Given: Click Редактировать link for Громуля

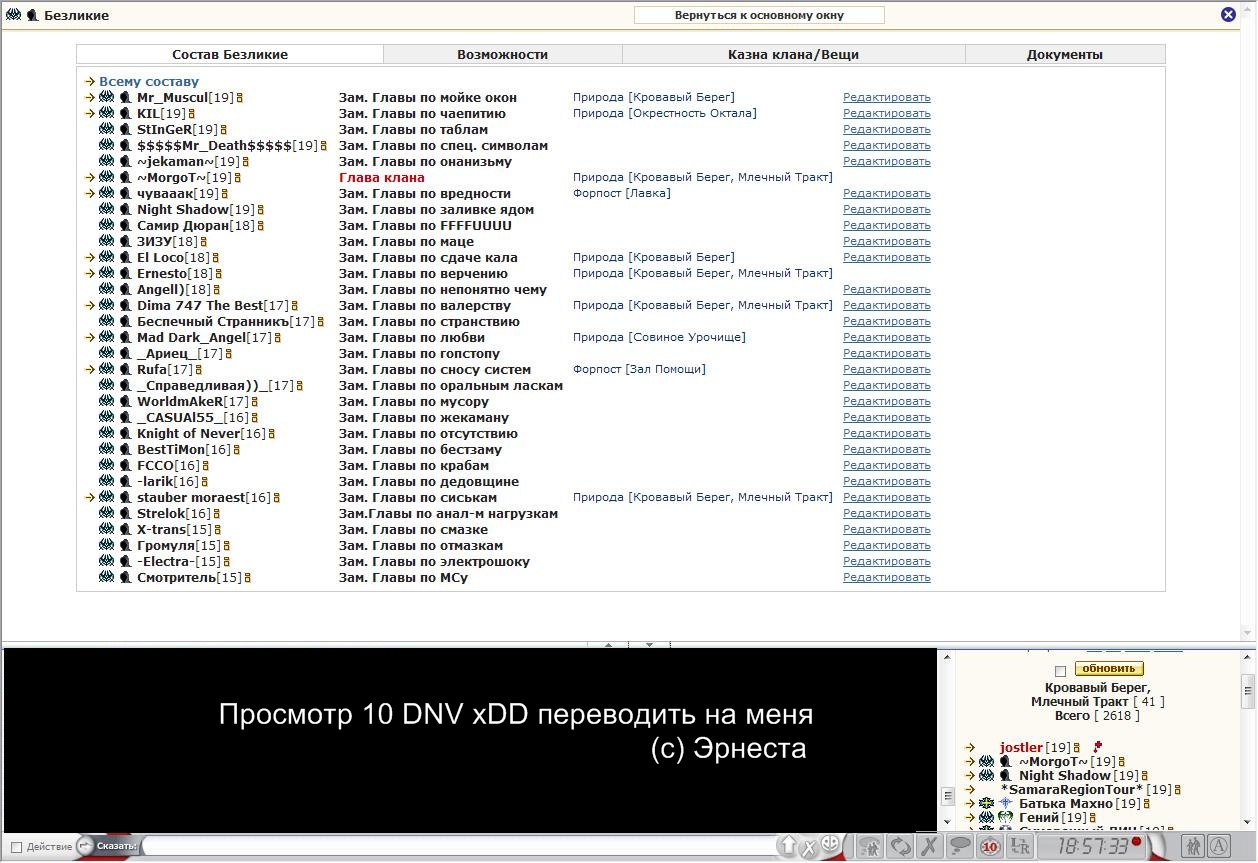Looking at the screenshot, I should 887,546.
